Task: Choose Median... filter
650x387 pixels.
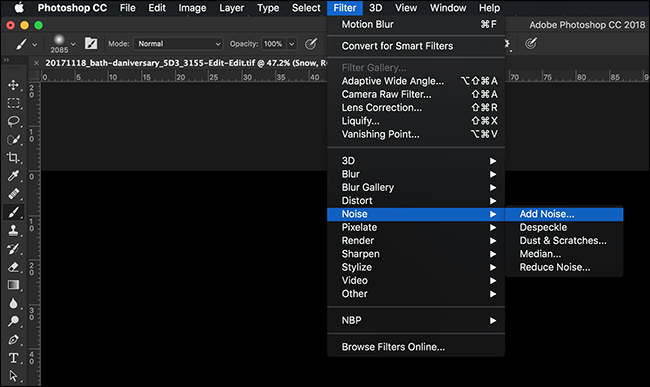Action: 564,254
